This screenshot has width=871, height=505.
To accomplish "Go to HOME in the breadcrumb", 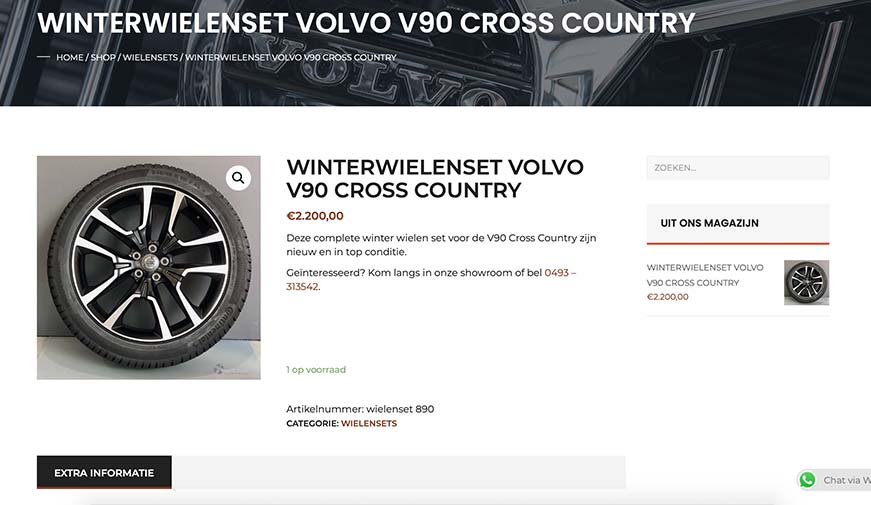I will click(x=69, y=57).
